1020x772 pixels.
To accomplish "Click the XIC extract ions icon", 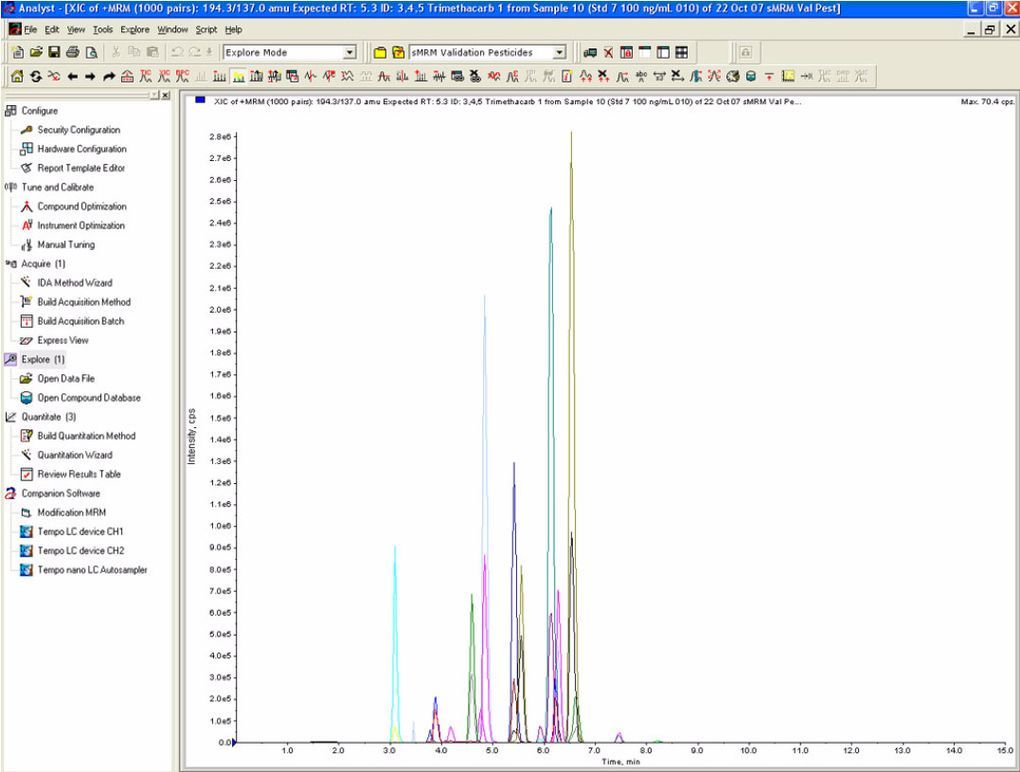I will click(165, 76).
